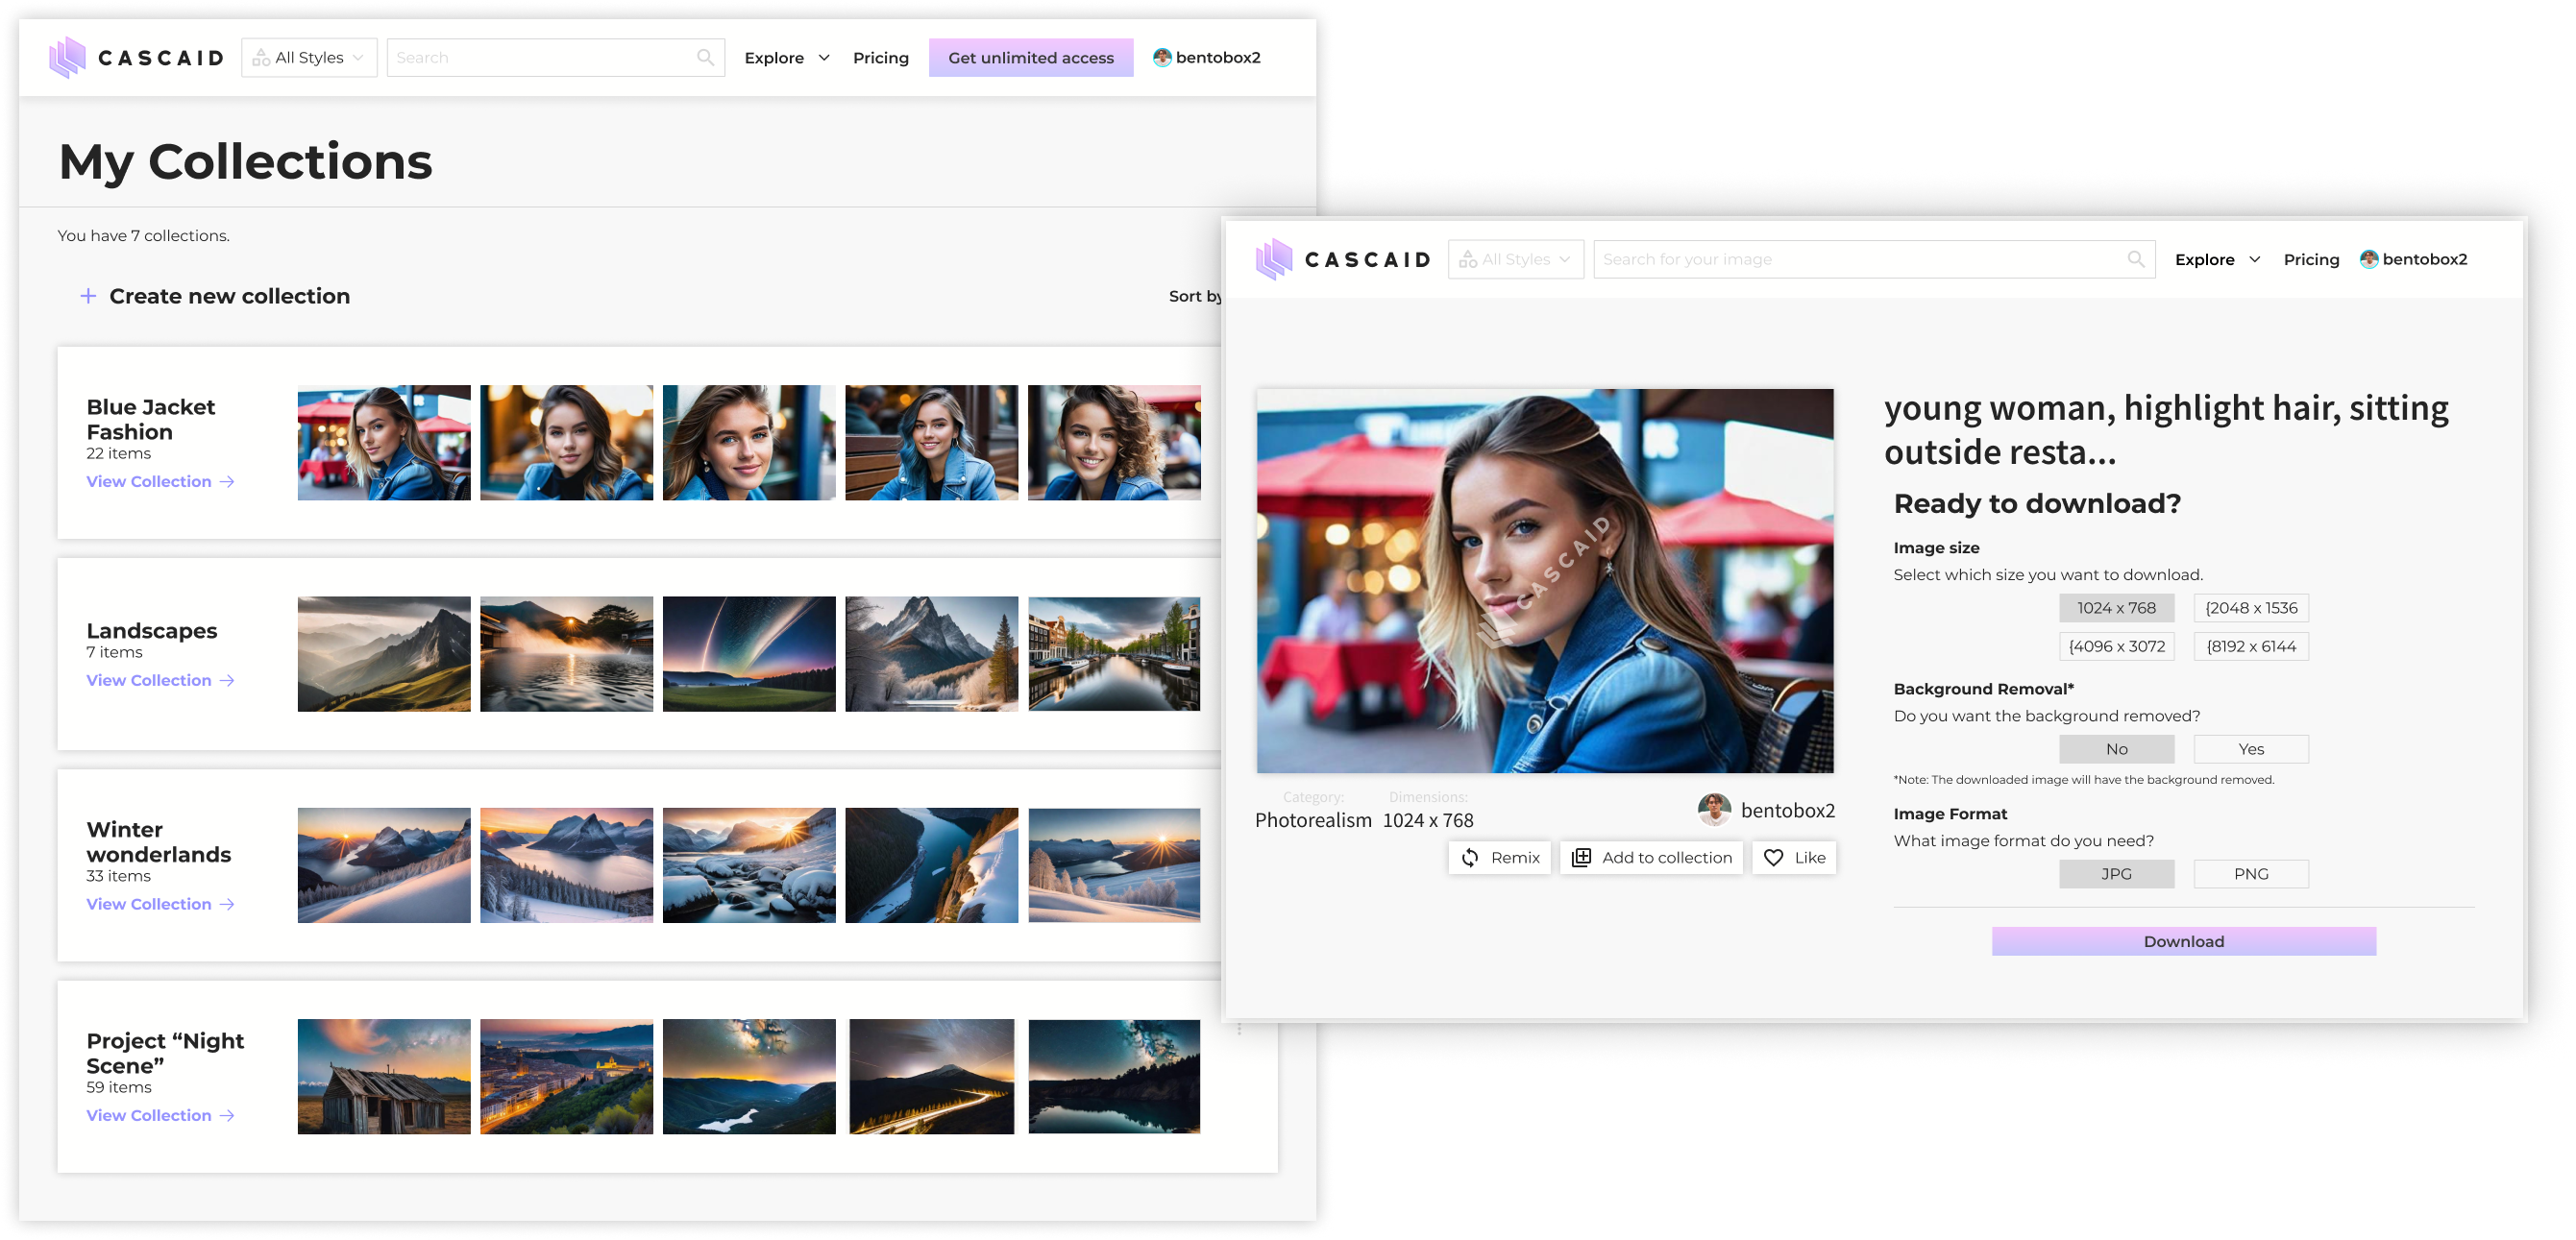Click the Cascaid logo in collections header

(136, 58)
